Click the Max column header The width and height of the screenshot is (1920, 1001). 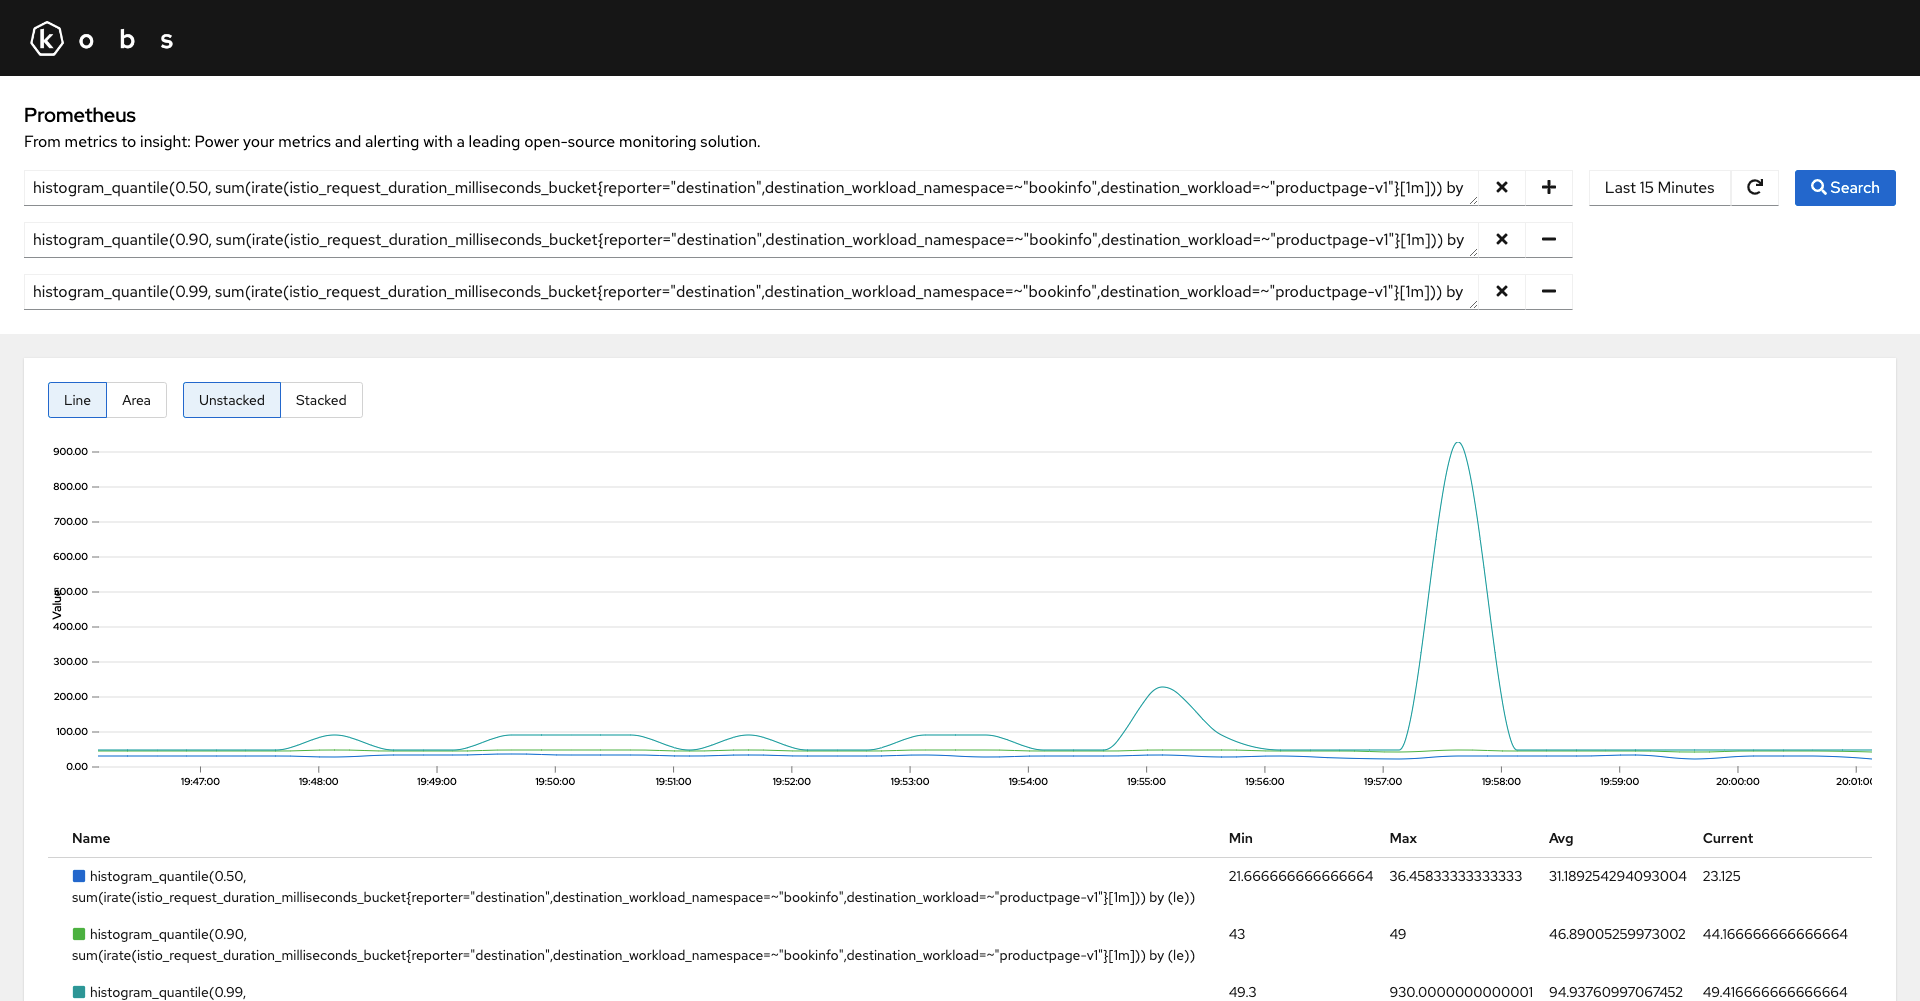pyautogui.click(x=1403, y=838)
